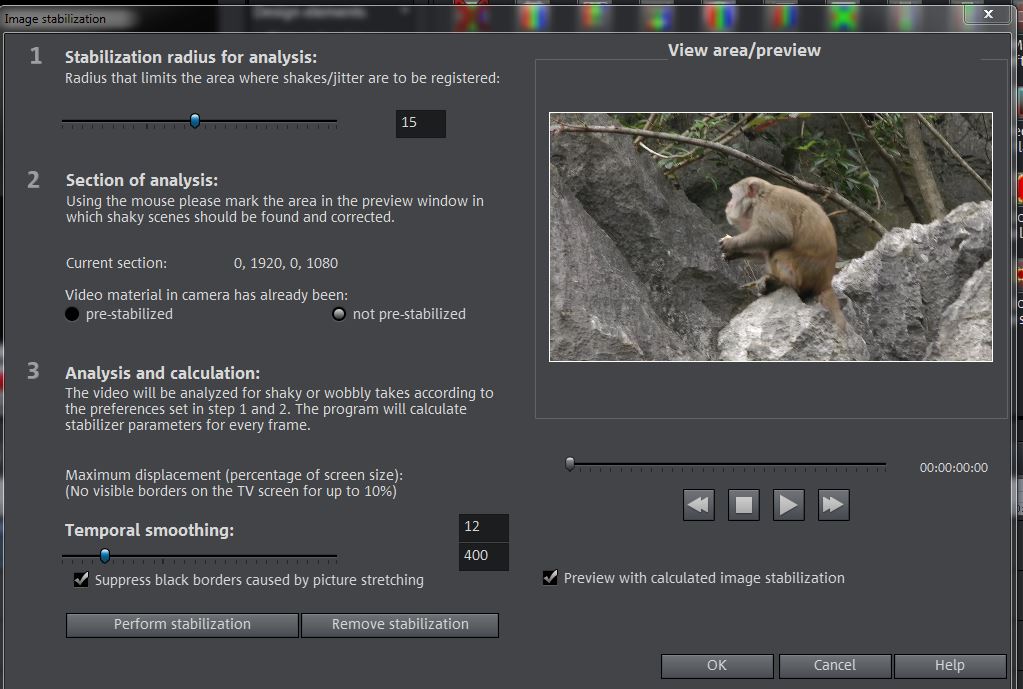
Task: Click the fast-forward button under the preview
Action: [x=833, y=505]
